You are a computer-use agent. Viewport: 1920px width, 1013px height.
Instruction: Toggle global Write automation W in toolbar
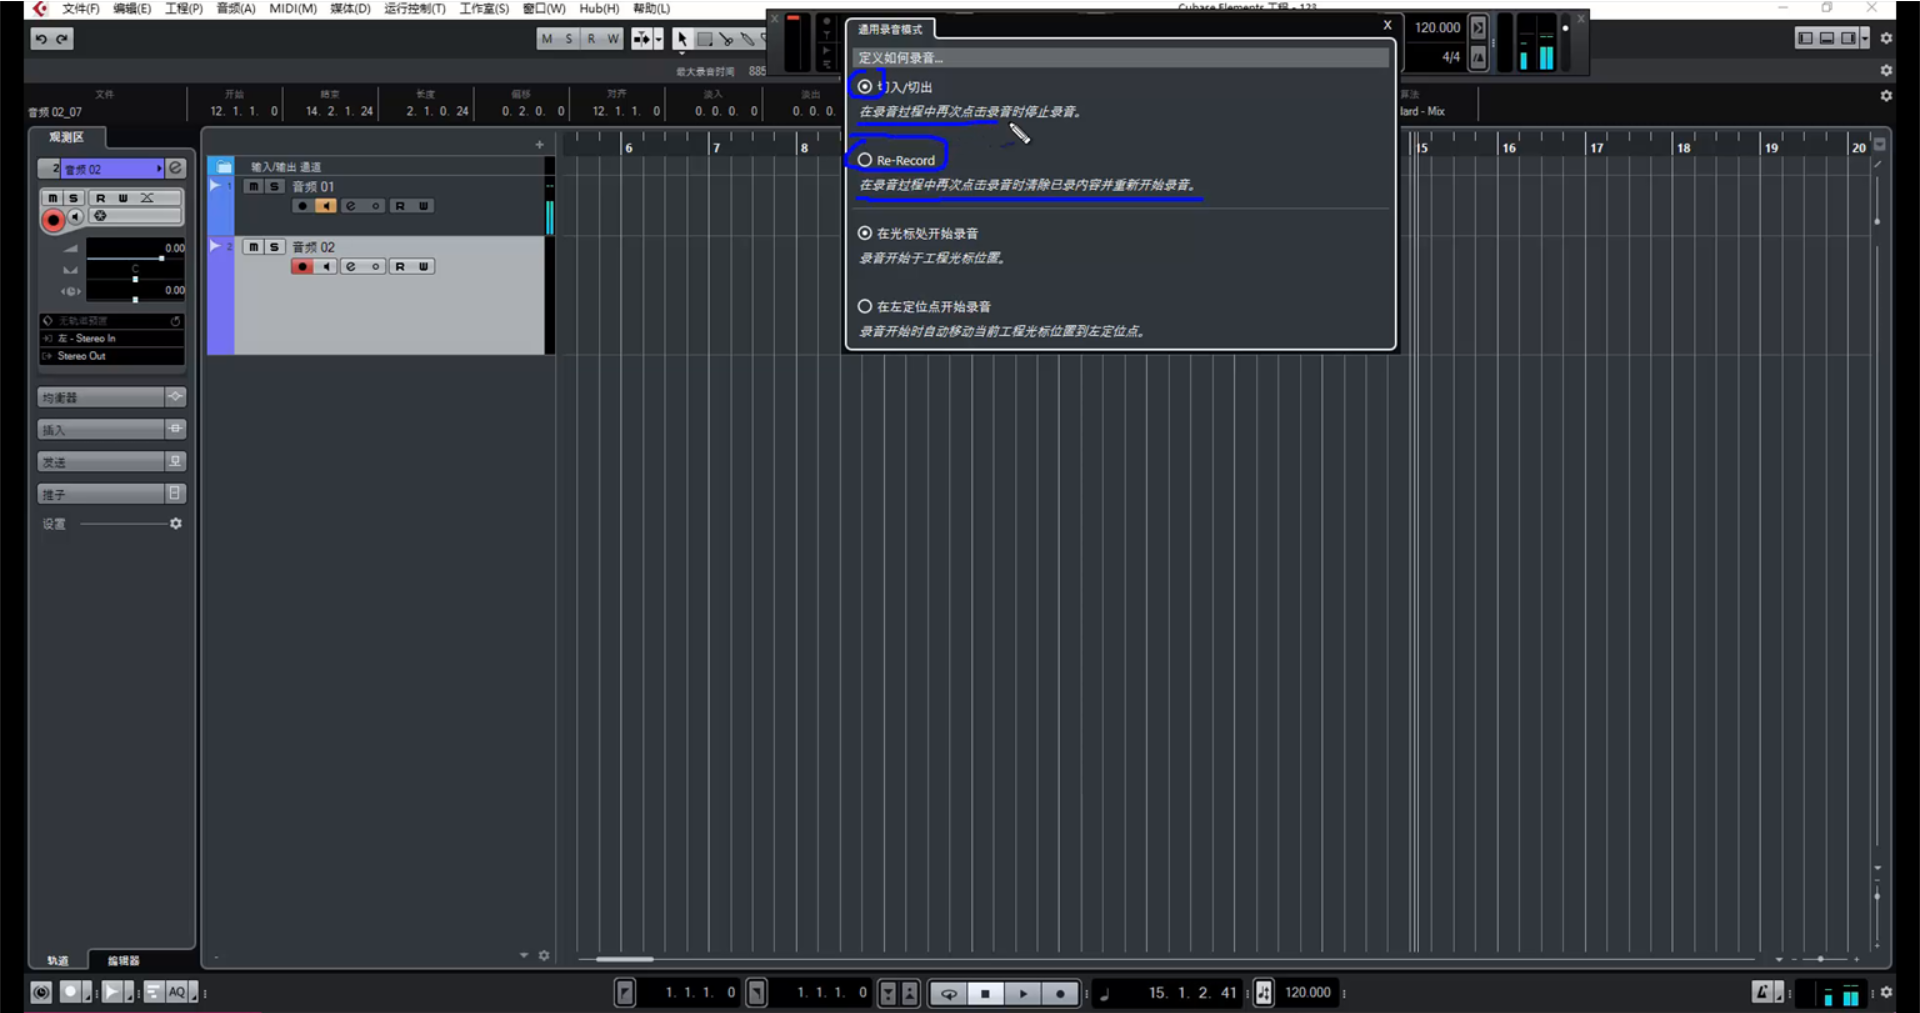(613, 39)
